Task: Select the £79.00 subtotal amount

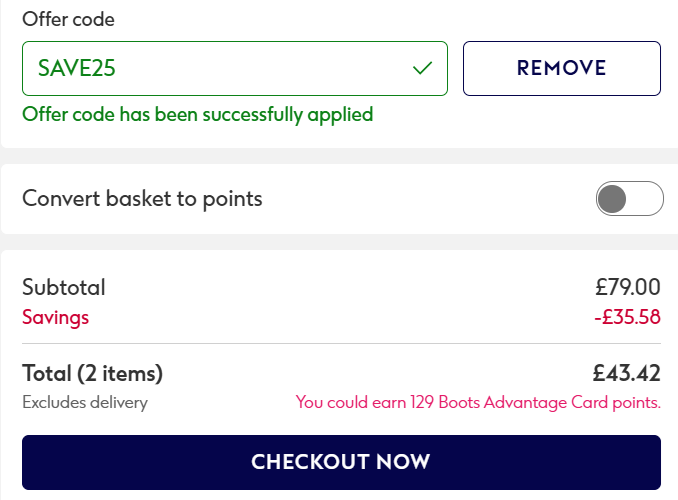Action: click(627, 288)
